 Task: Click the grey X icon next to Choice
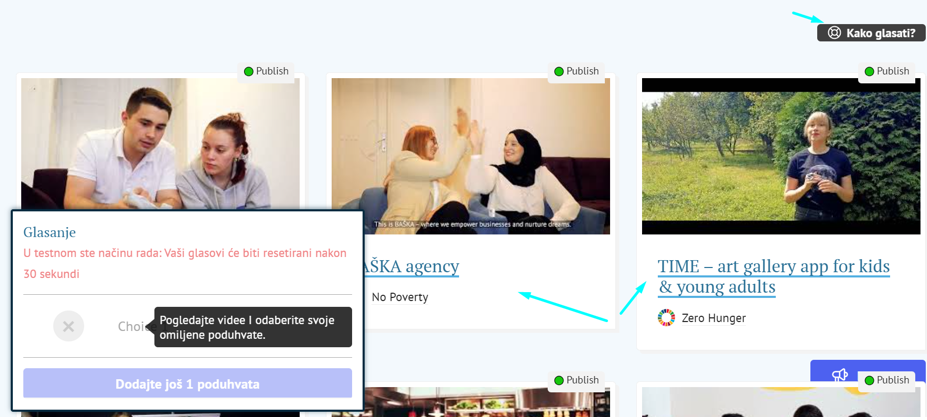(68, 326)
